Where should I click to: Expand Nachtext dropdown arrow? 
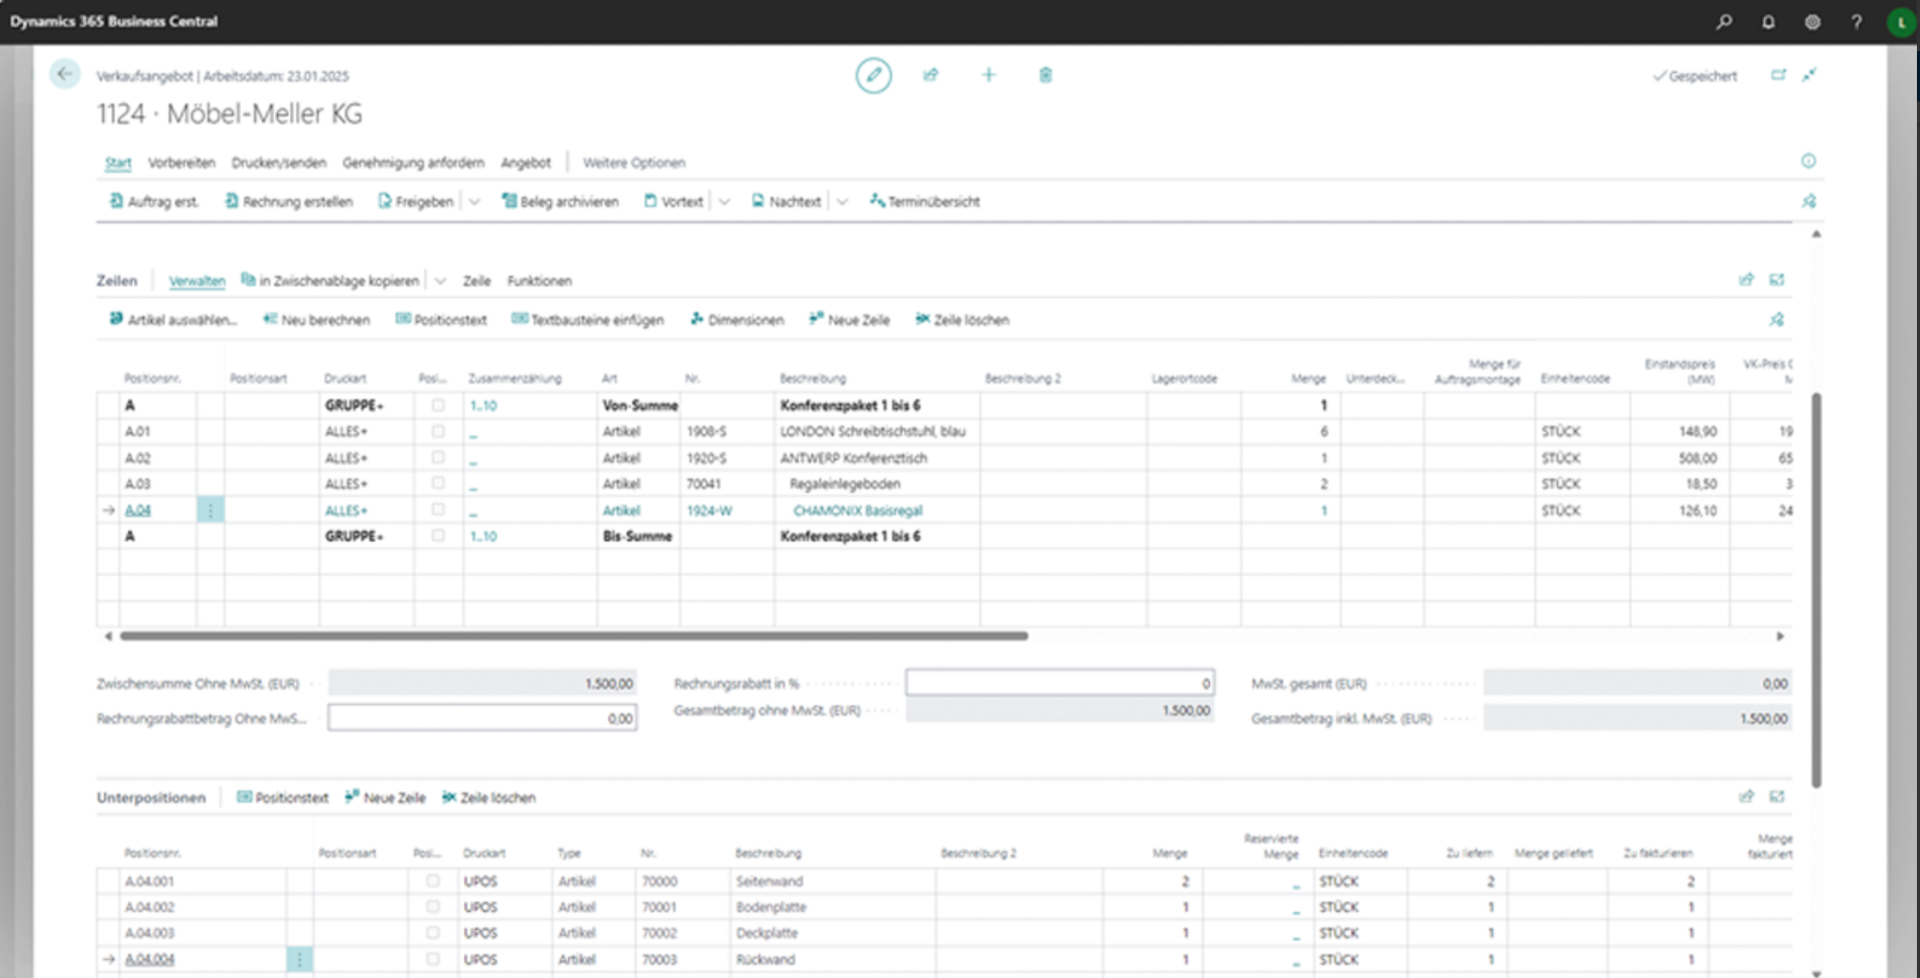point(842,201)
